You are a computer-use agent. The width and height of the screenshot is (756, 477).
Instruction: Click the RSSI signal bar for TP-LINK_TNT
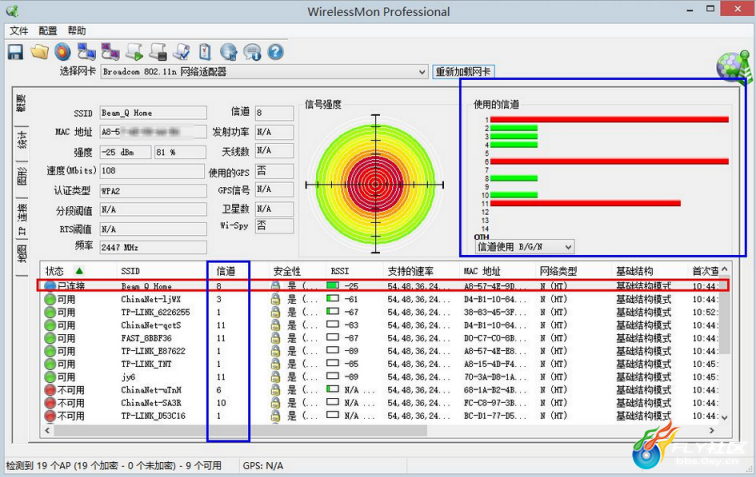tap(333, 363)
